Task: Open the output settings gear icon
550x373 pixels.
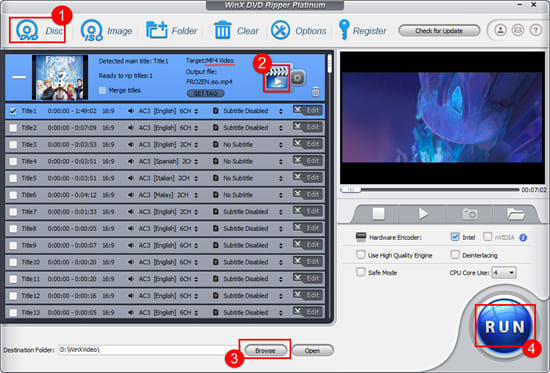Action: 297,78
